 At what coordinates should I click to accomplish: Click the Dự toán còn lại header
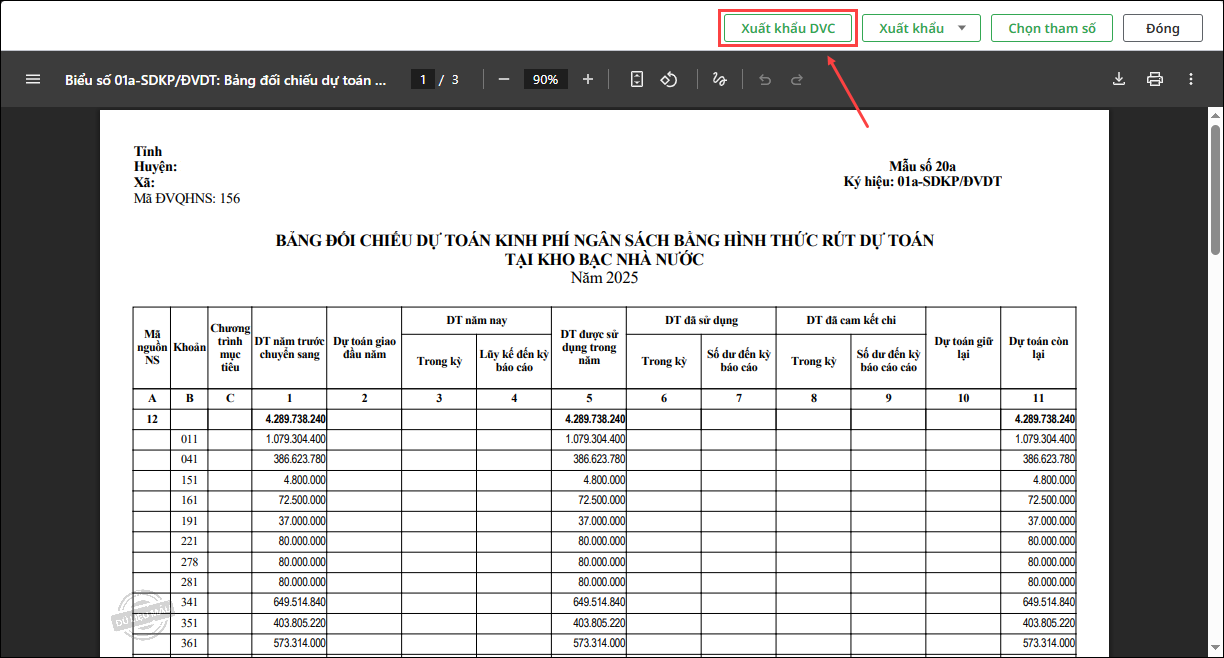[1038, 347]
